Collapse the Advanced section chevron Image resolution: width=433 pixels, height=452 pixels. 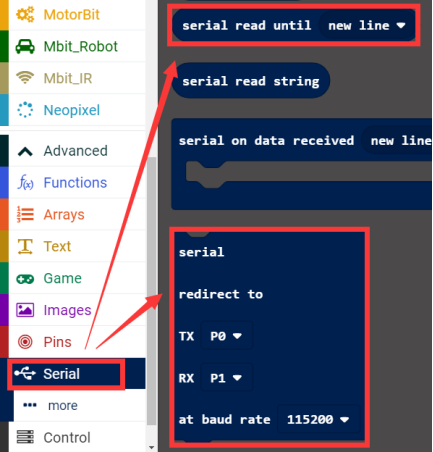point(25,151)
